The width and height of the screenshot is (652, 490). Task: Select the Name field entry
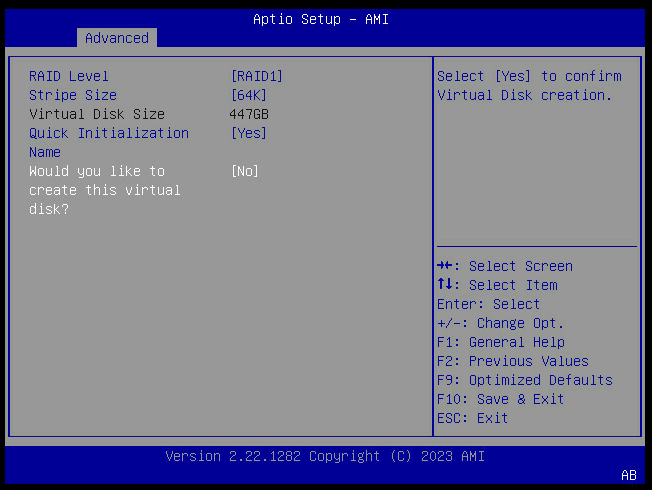pyautogui.click(x=45, y=152)
